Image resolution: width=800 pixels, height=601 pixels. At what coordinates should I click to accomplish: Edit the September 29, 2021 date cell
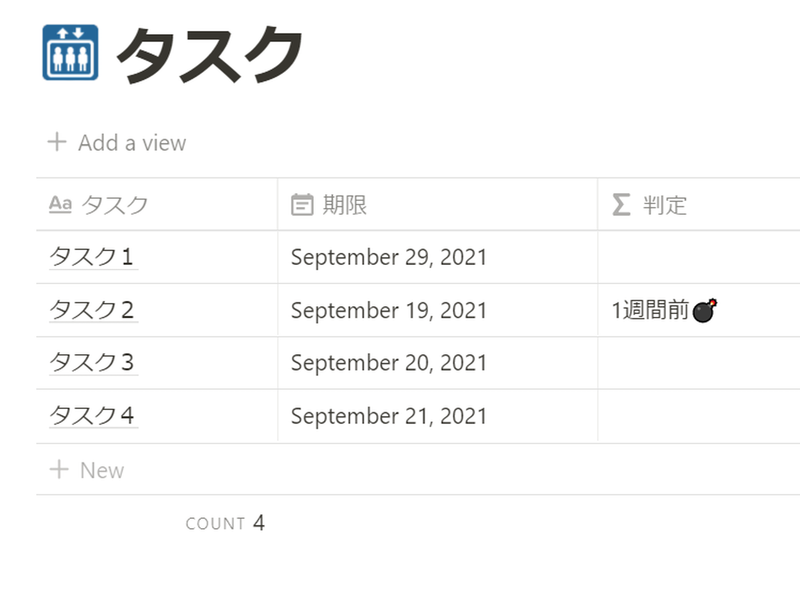(x=389, y=257)
